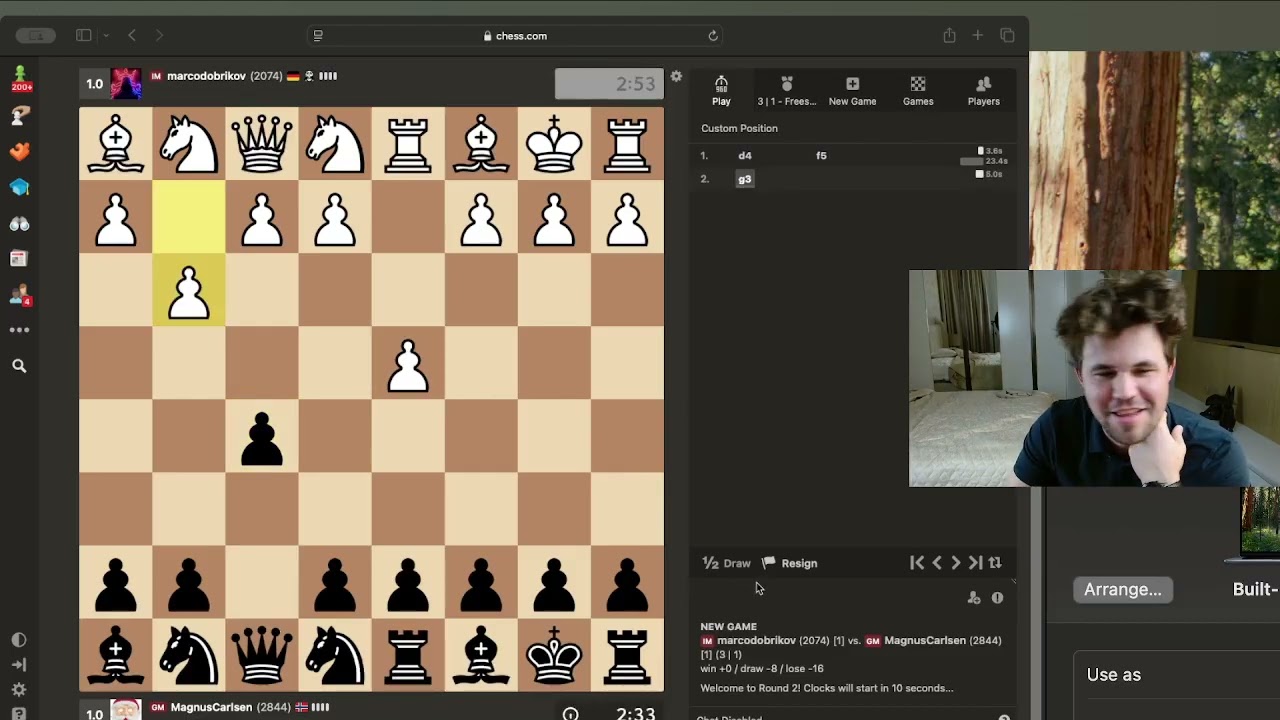1280x720 pixels.
Task: Go to next move
Action: click(x=956, y=563)
